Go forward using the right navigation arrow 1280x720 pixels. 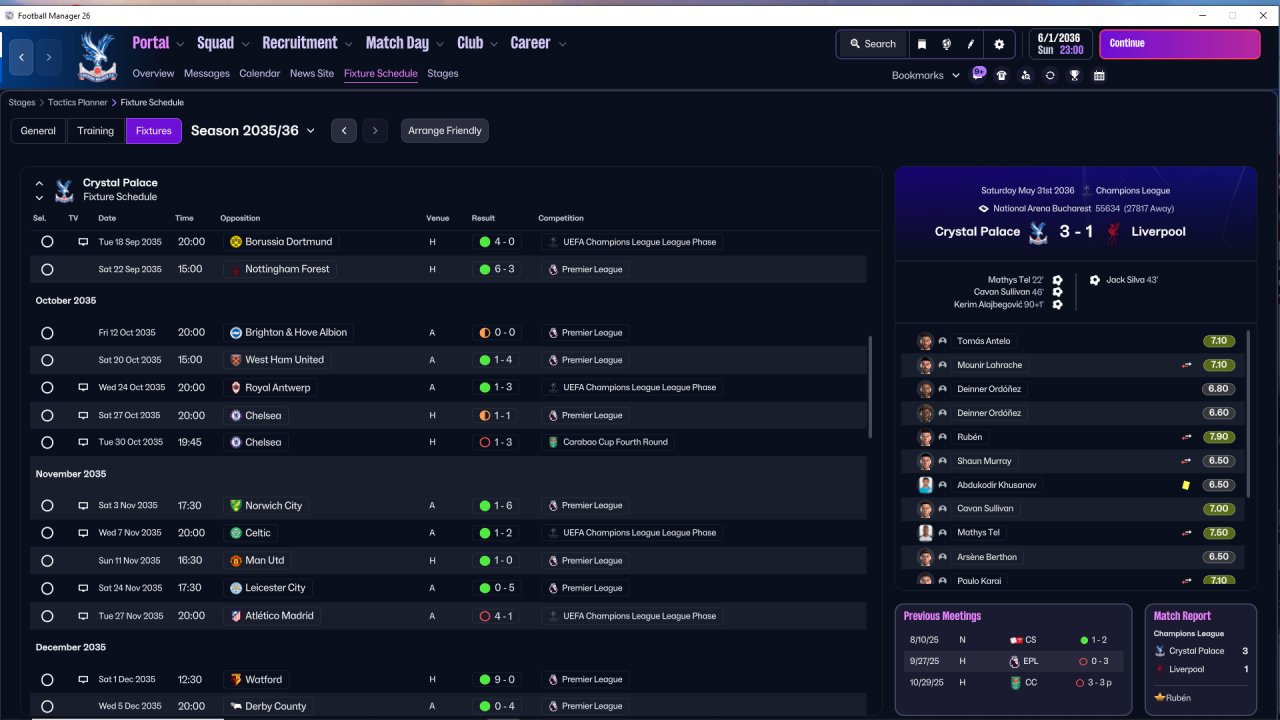48,57
